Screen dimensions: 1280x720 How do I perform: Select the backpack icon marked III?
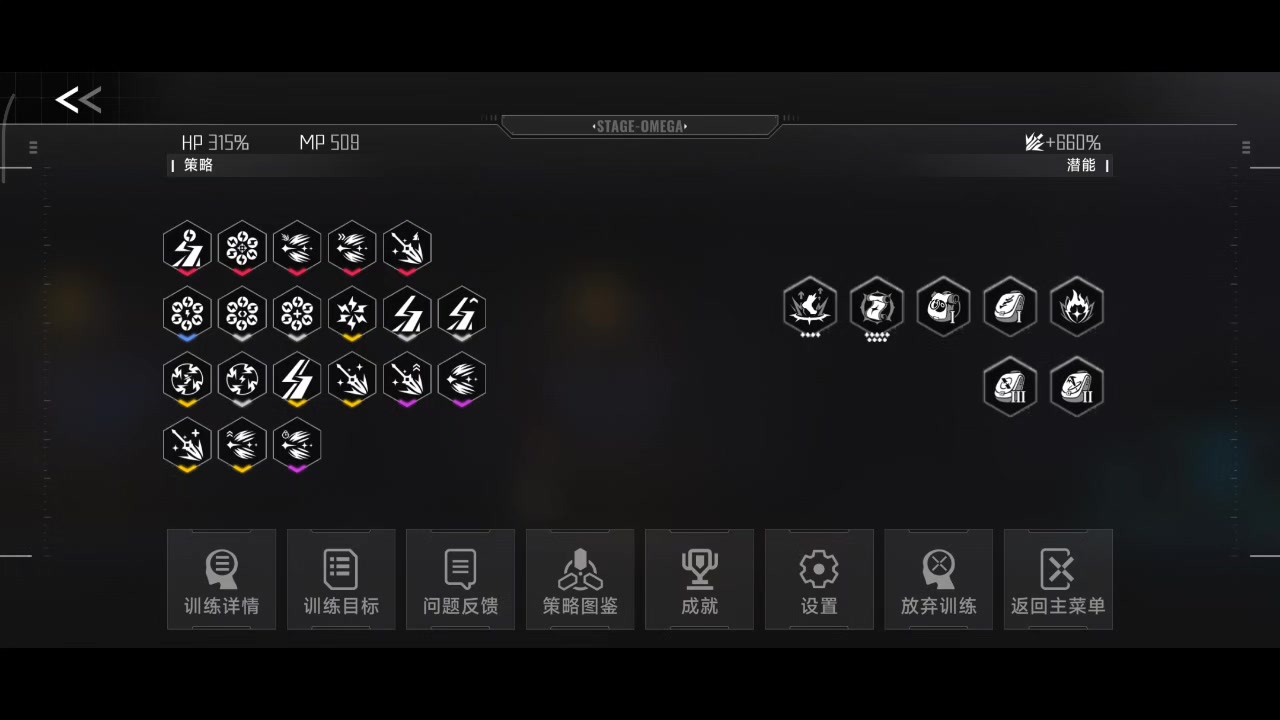(1010, 386)
